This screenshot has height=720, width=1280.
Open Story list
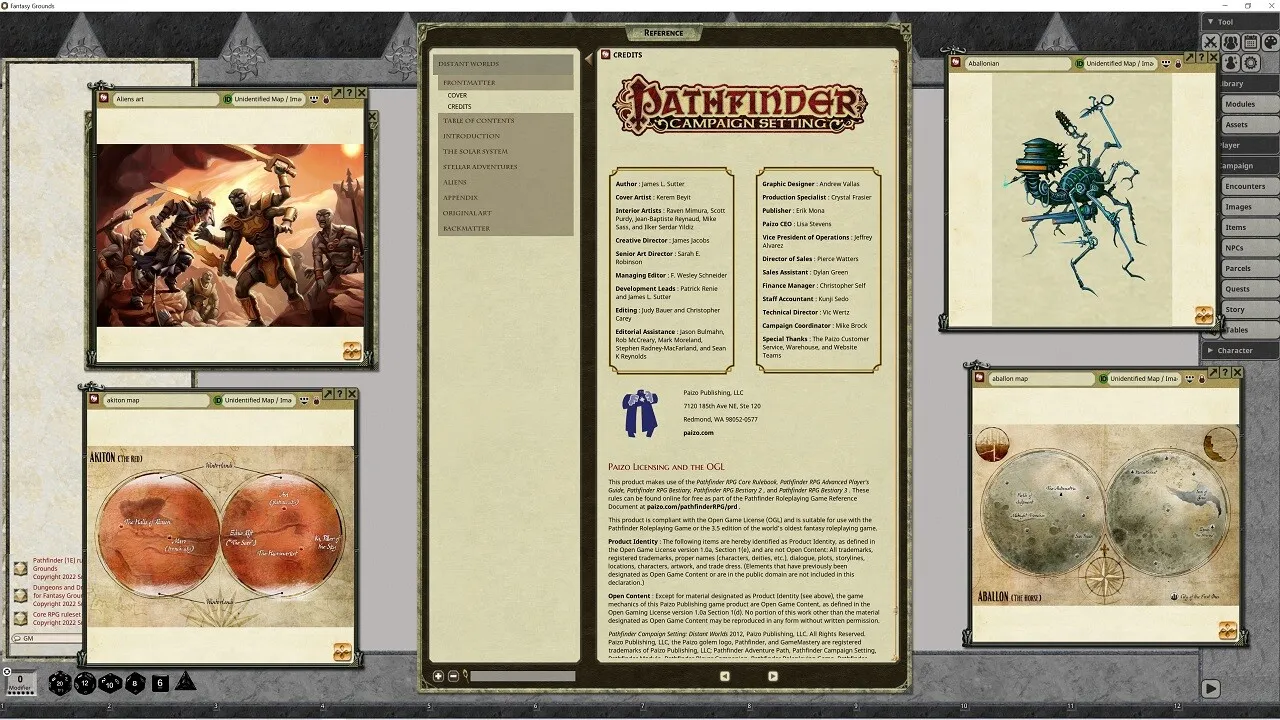(x=1249, y=310)
